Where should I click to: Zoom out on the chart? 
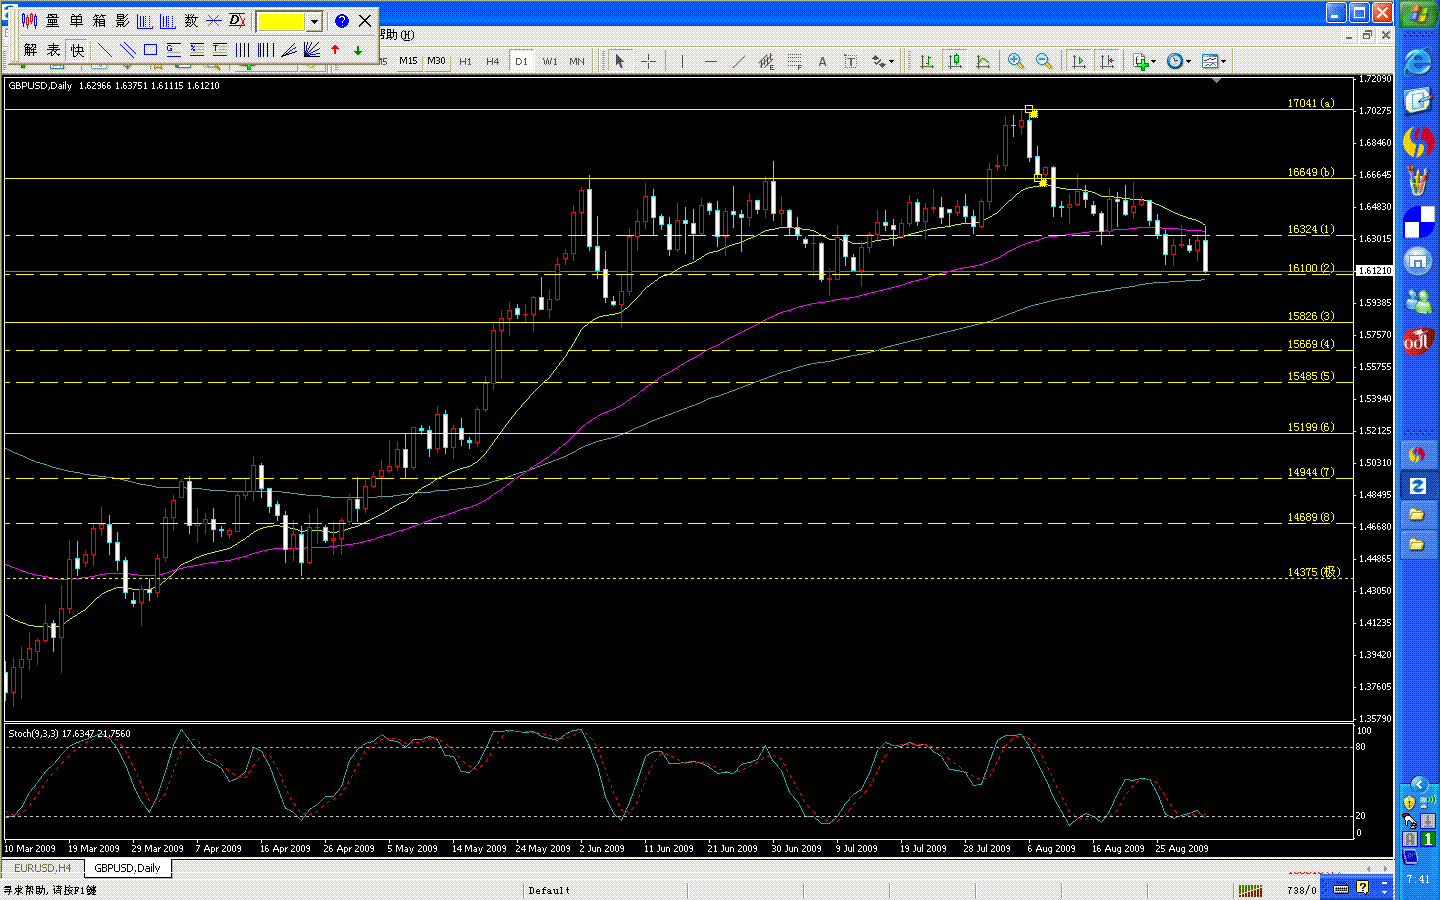click(1044, 61)
